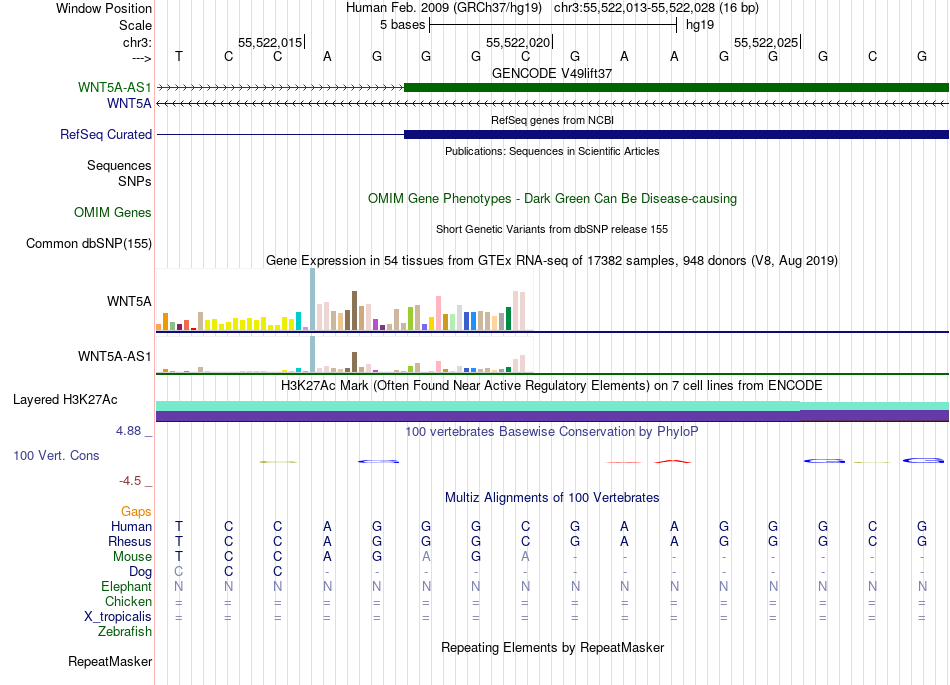Click the Scale track label

(135, 25)
